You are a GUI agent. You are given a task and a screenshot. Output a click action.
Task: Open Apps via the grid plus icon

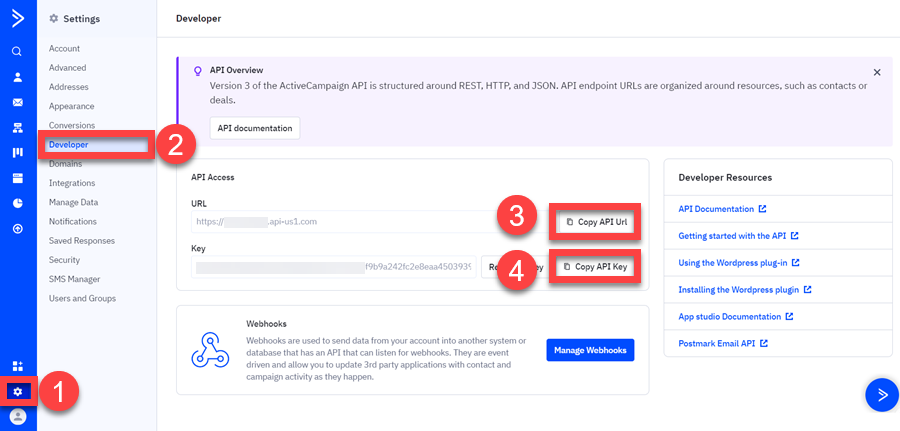coord(18,366)
